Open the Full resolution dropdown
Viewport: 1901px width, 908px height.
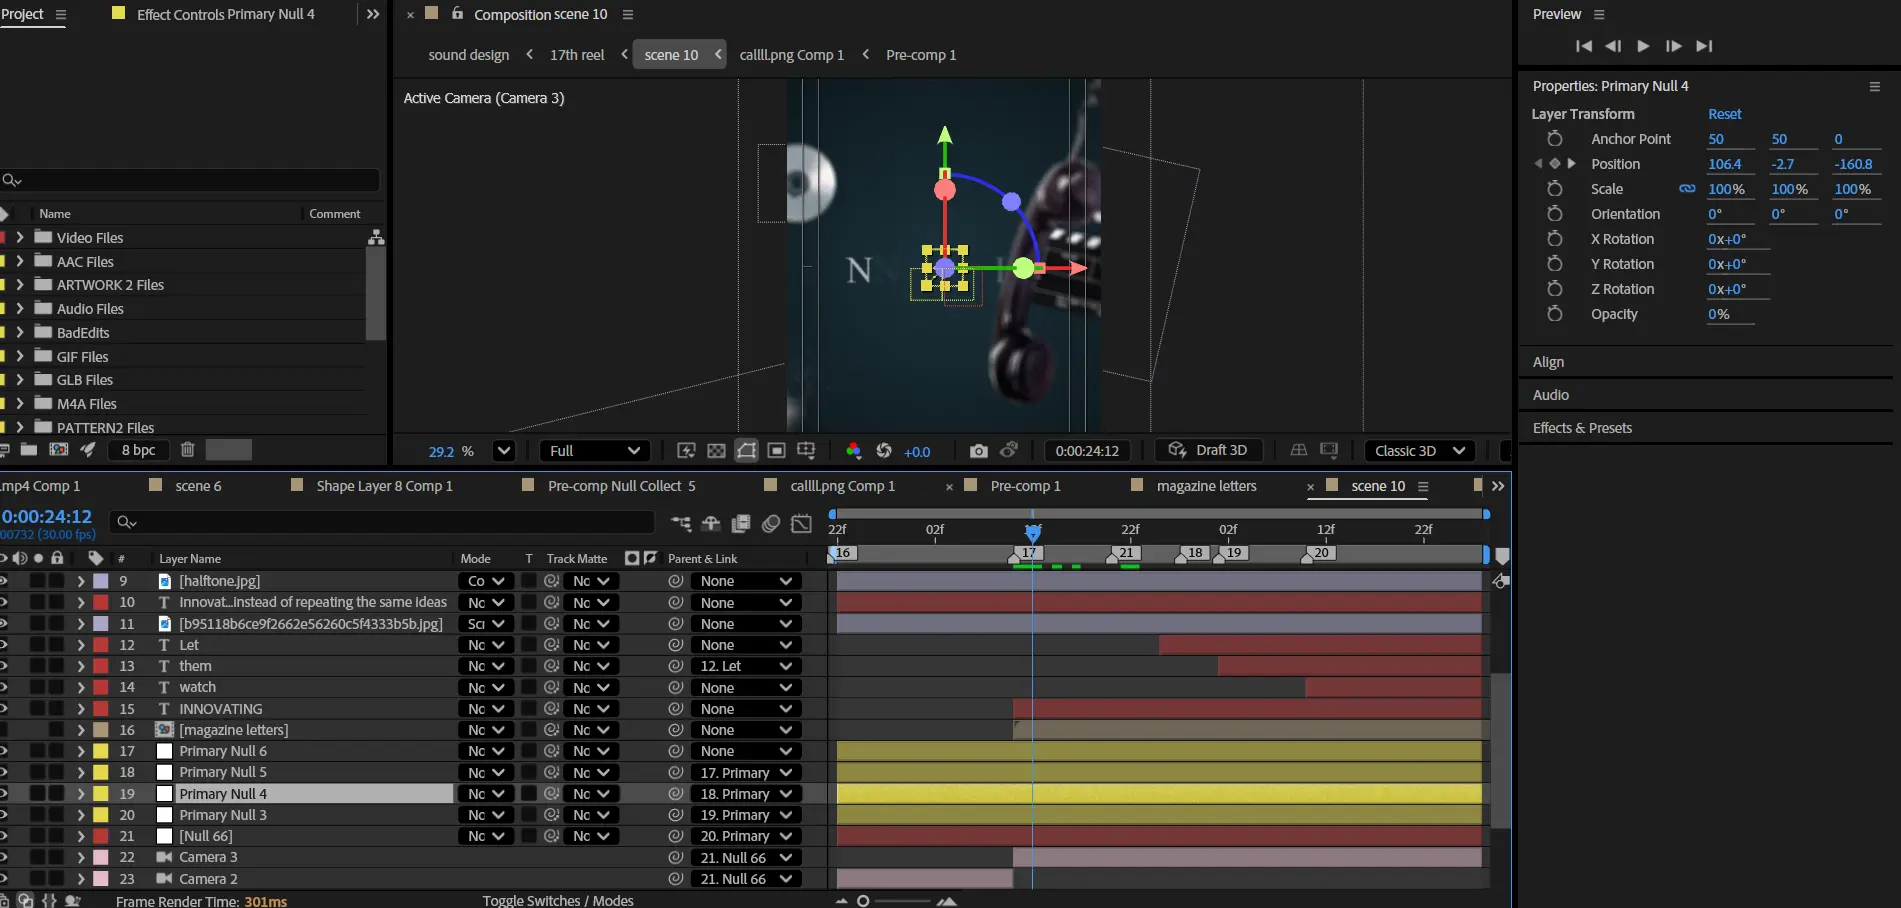594,451
